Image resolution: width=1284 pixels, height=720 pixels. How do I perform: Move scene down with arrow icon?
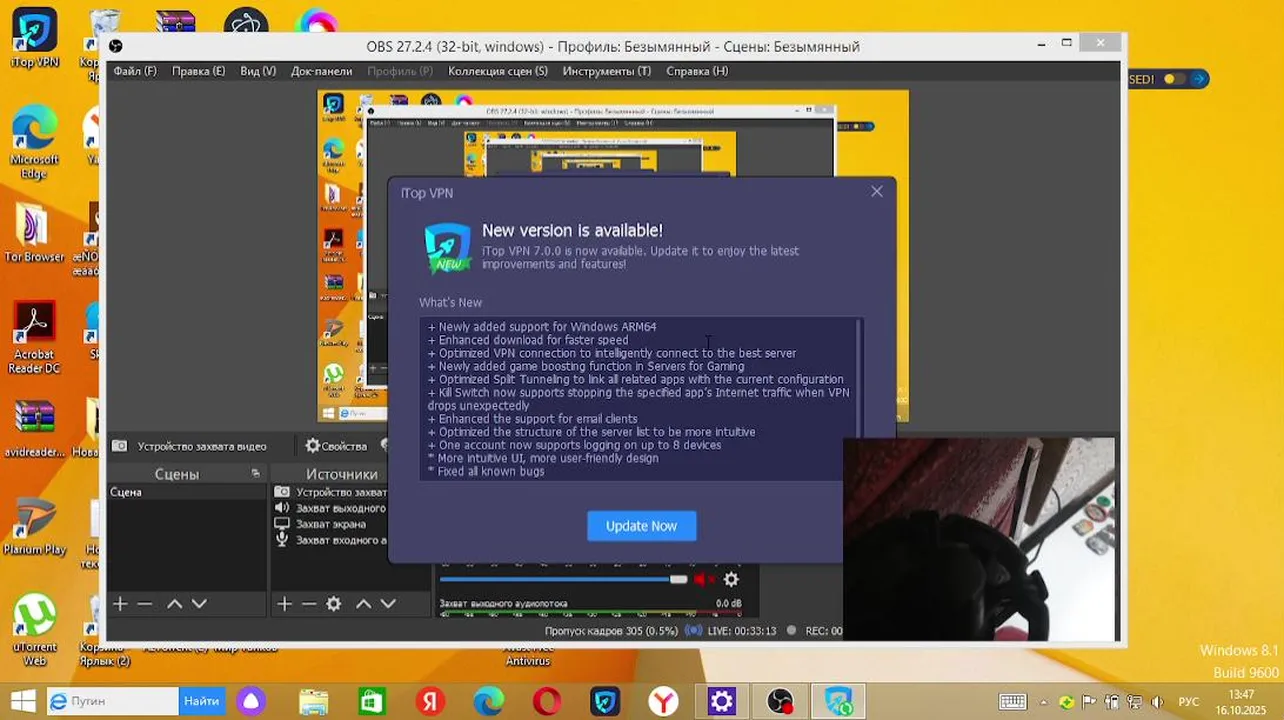tap(199, 603)
